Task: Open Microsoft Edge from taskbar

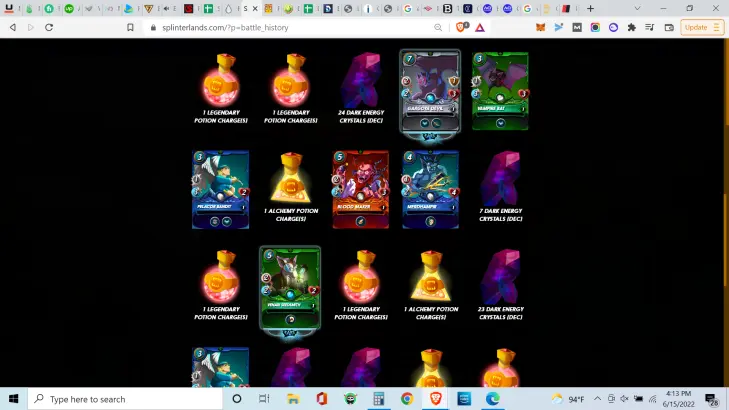Action: pyautogui.click(x=492, y=399)
